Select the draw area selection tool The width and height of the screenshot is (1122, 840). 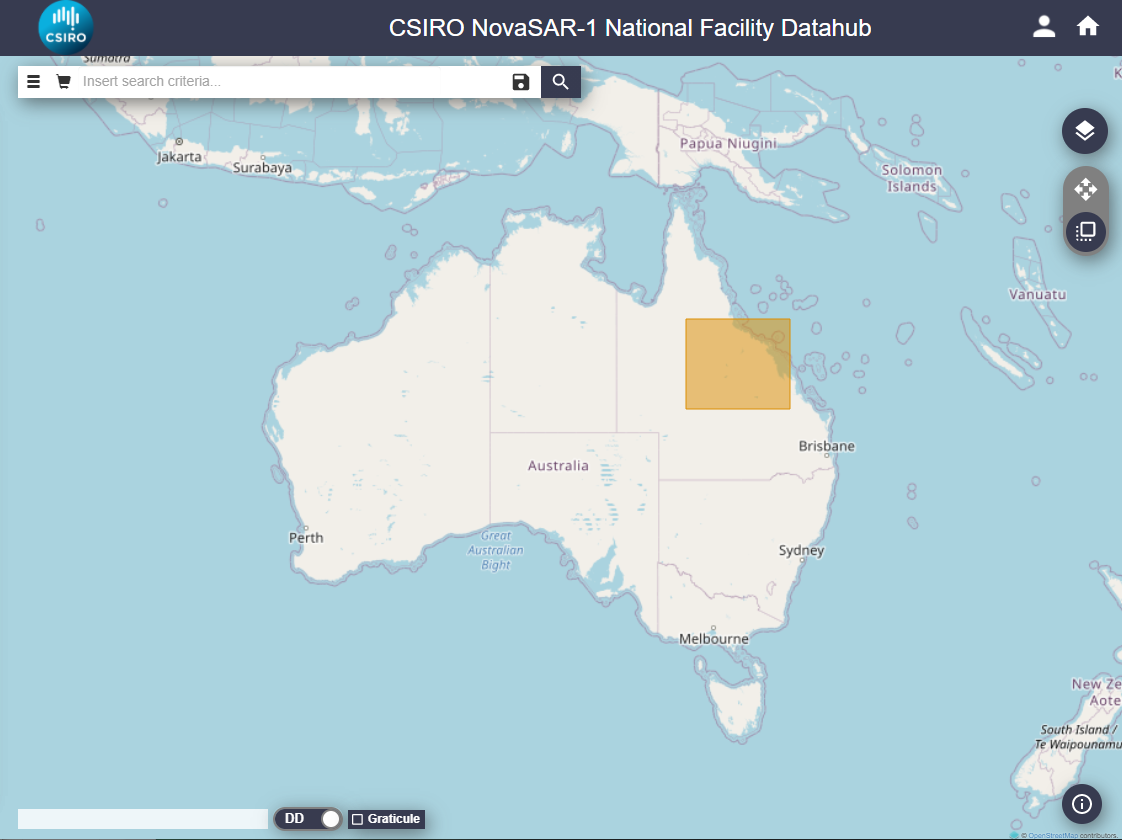[1086, 231]
